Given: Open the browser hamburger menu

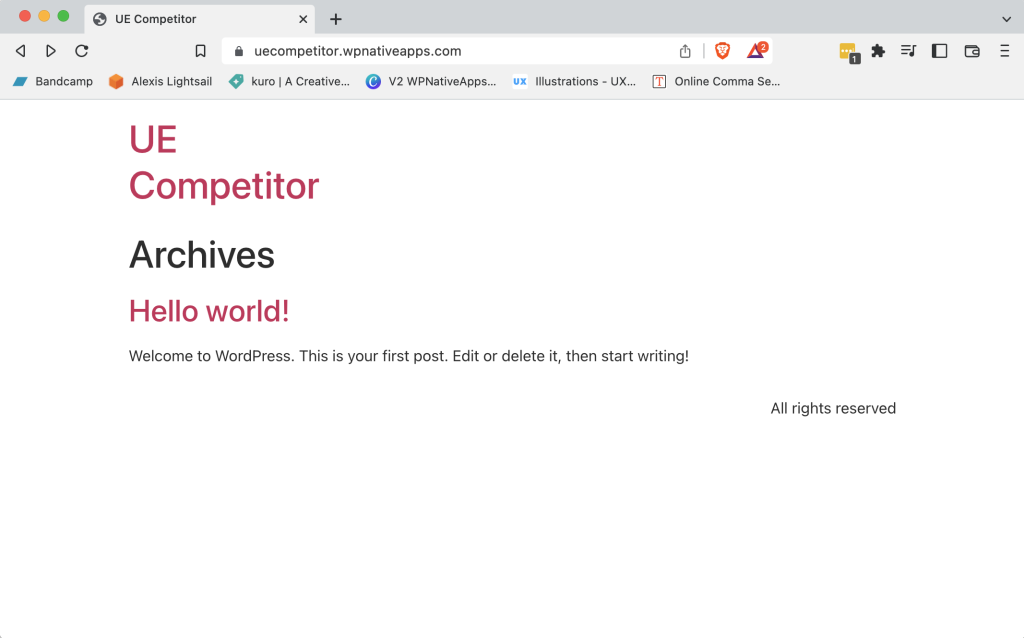Looking at the screenshot, I should pyautogui.click(x=1004, y=51).
